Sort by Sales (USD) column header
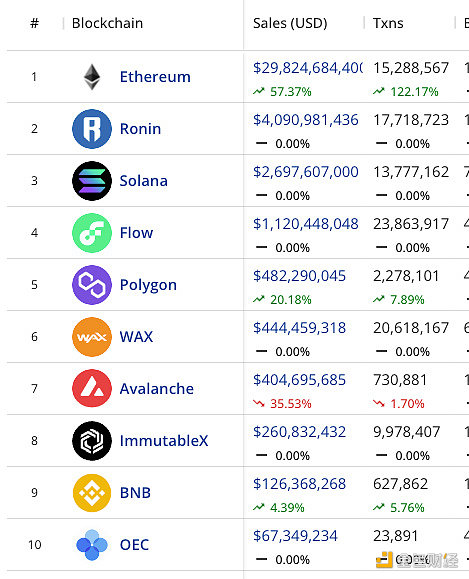469x579 pixels. [290, 23]
